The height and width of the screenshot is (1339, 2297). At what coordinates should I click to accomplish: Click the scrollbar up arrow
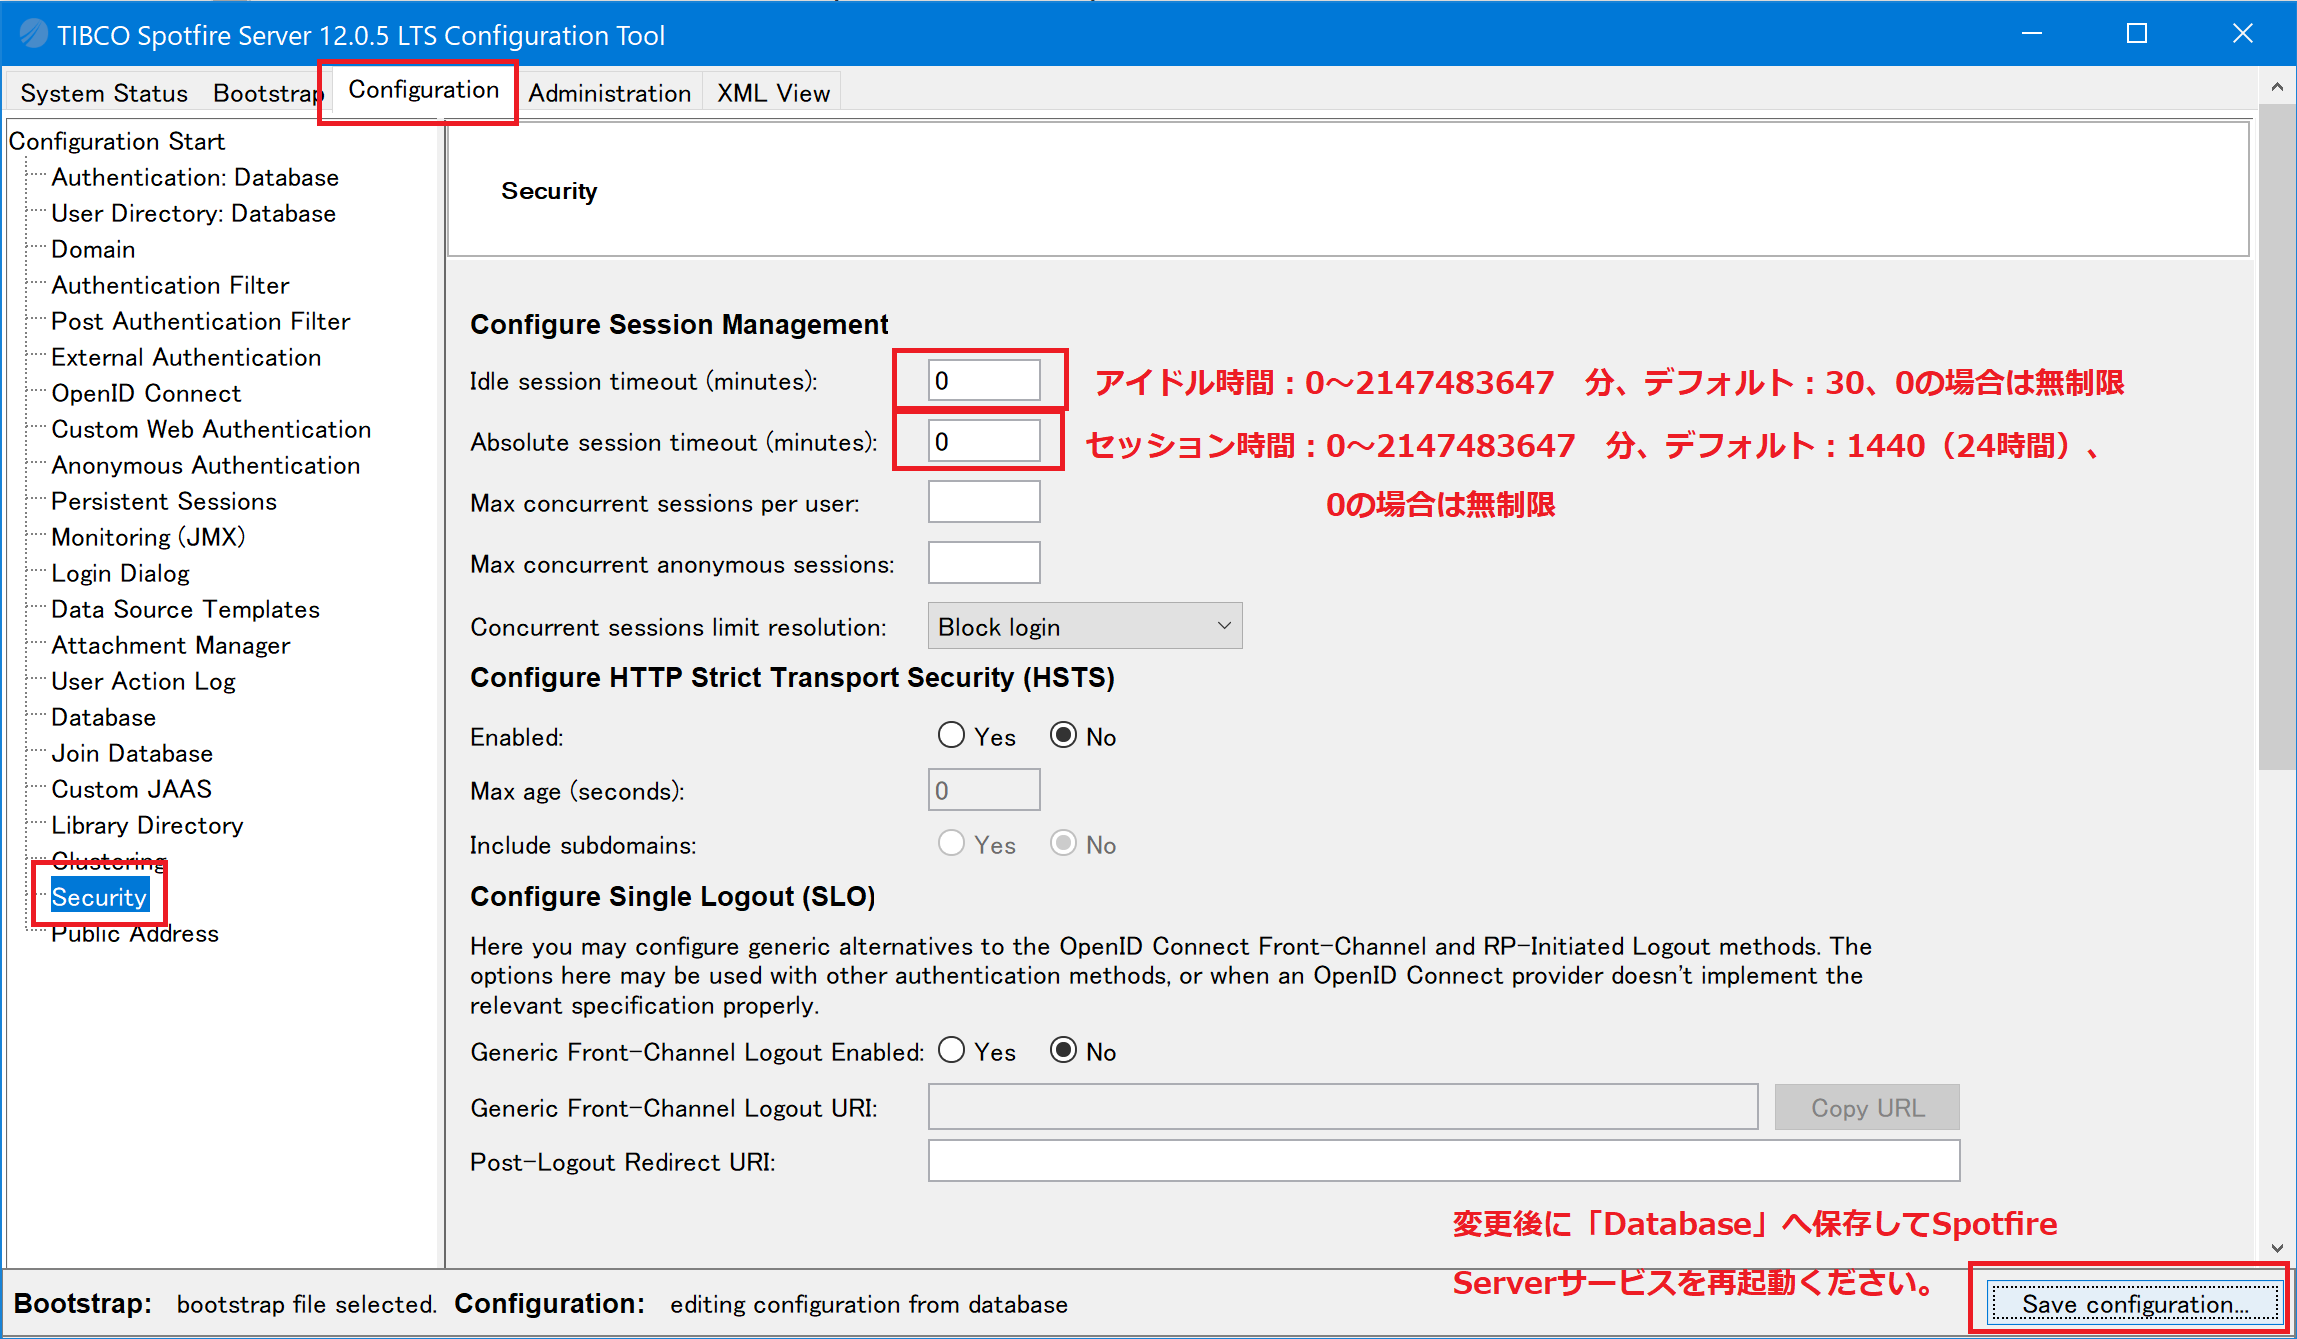click(x=2277, y=87)
